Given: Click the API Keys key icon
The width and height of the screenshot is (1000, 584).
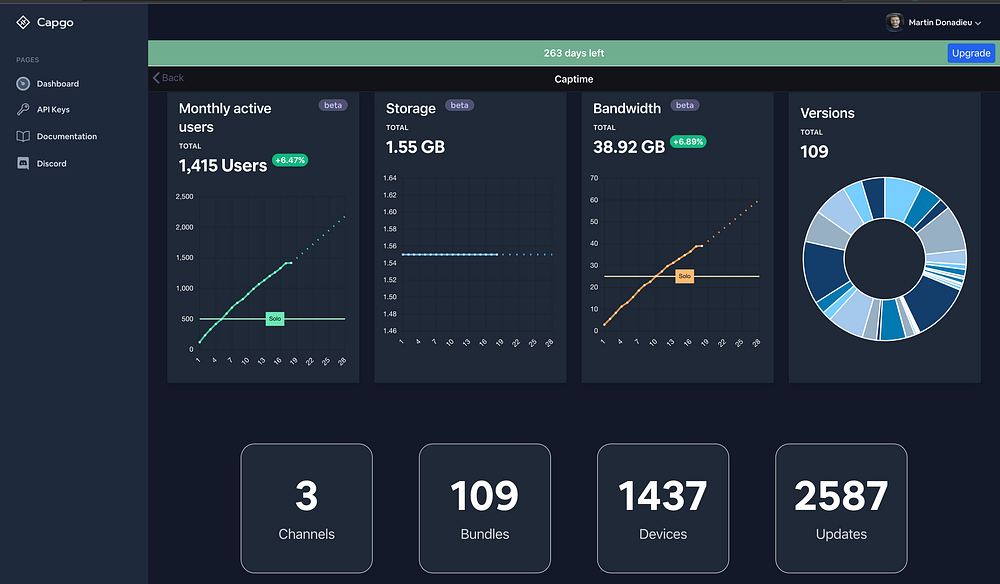Looking at the screenshot, I should tap(23, 109).
